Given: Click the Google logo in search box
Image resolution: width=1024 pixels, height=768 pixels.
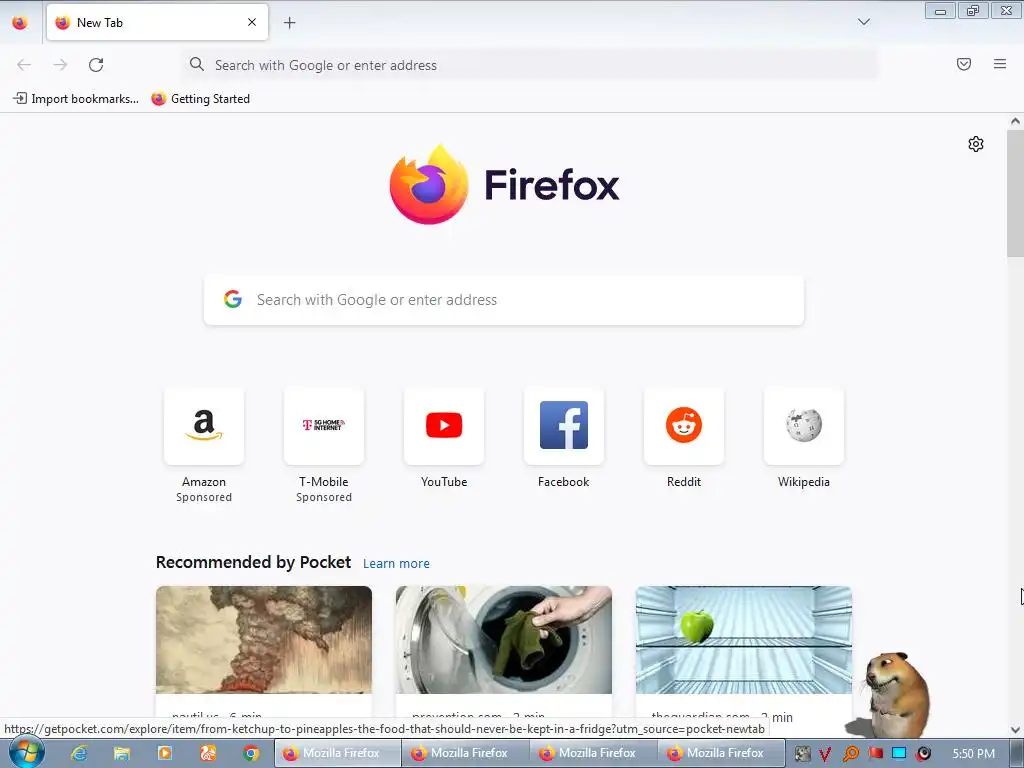Looking at the screenshot, I should (x=233, y=299).
